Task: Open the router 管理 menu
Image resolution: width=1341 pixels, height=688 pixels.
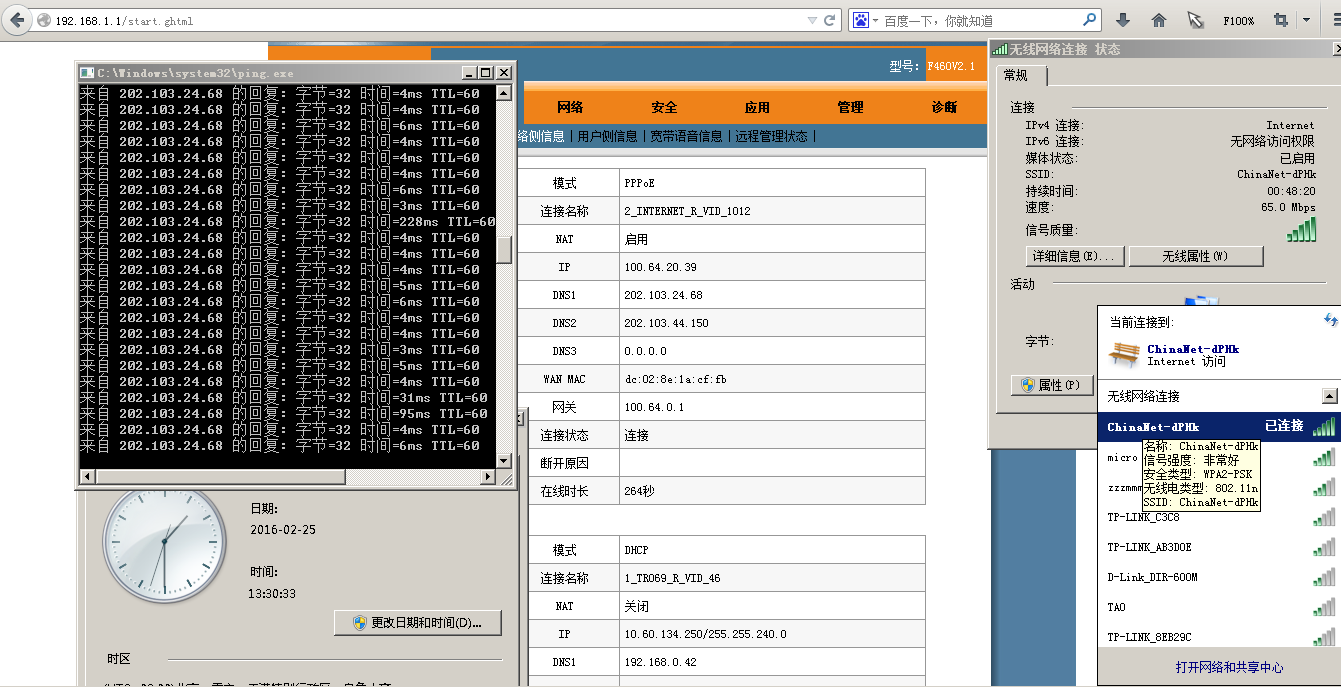Action: pyautogui.click(x=850, y=107)
